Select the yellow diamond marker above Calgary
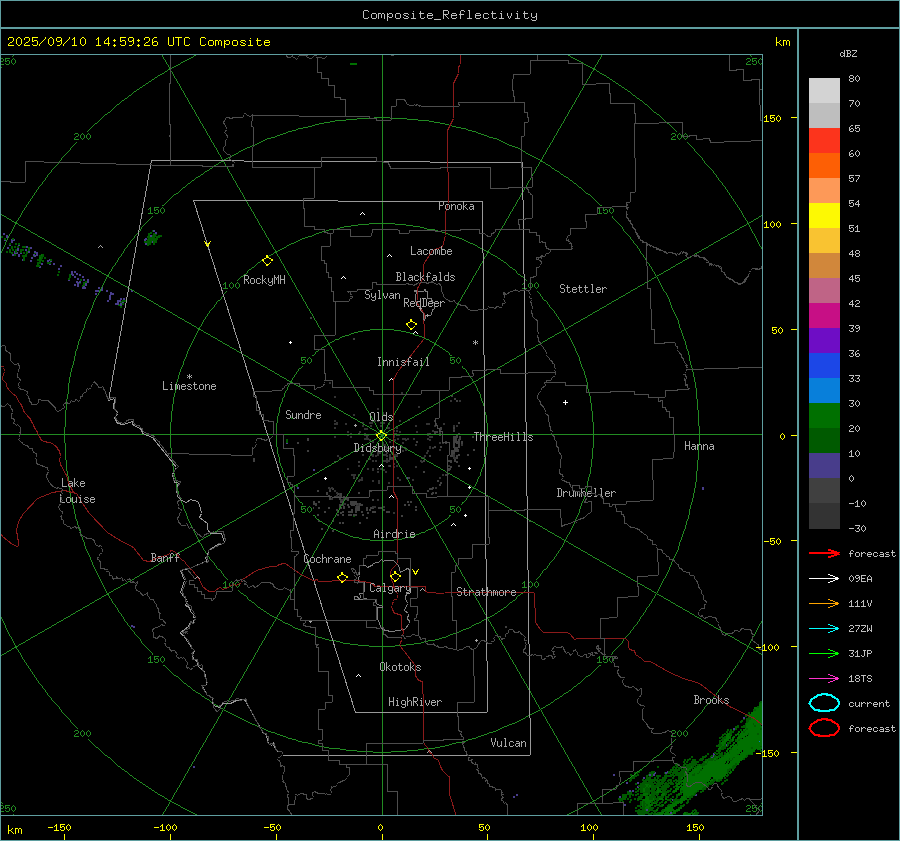 395,576
